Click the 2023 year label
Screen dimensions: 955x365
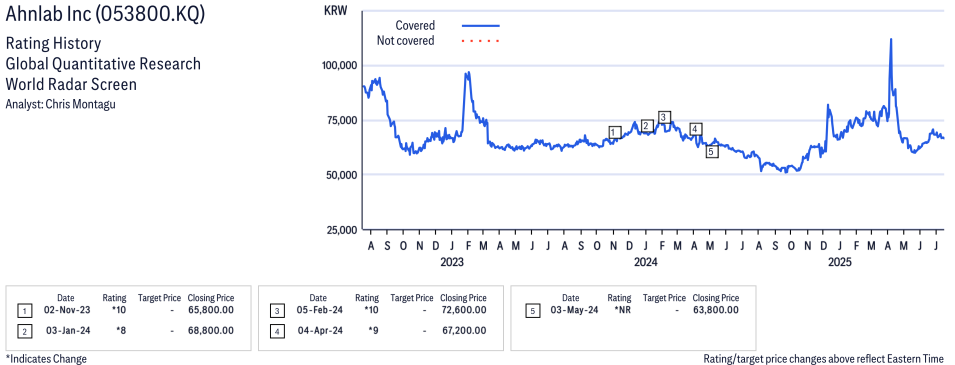(452, 263)
